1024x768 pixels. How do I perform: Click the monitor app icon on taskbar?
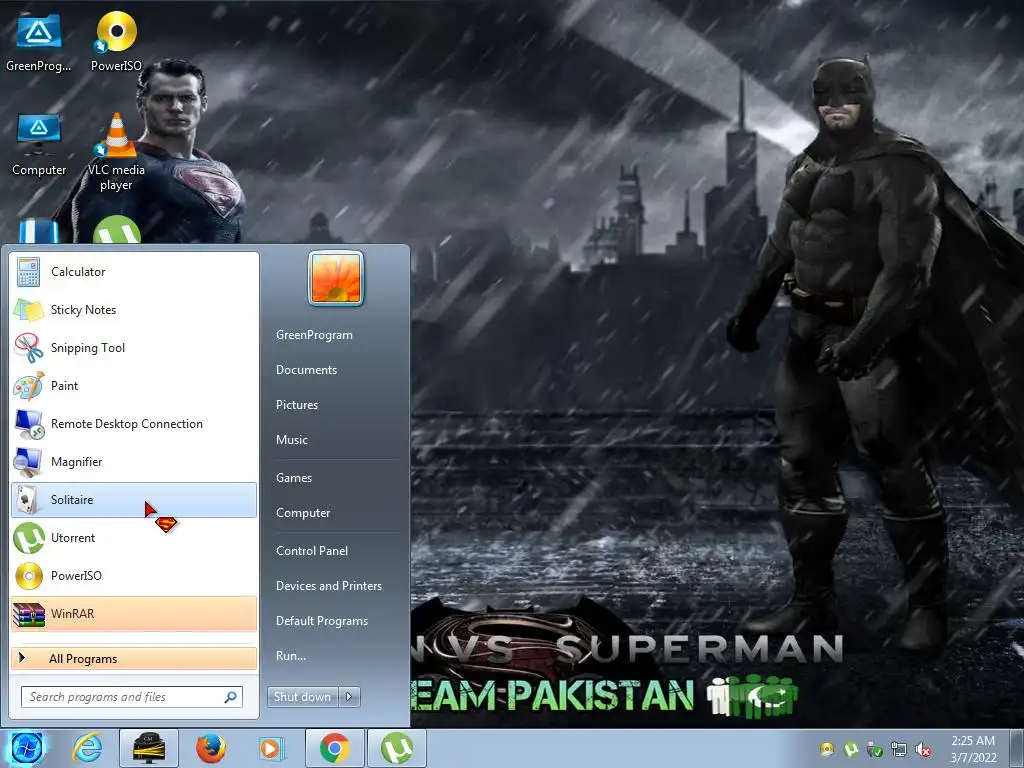tap(149, 748)
